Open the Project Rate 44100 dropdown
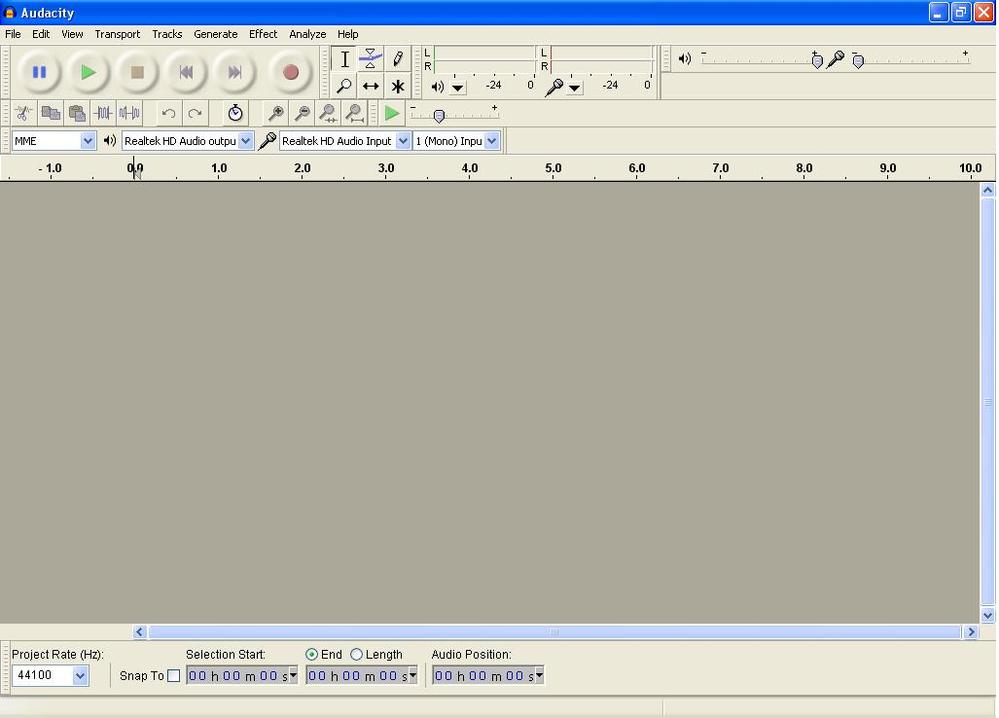The height and width of the screenshot is (718, 999). 80,675
